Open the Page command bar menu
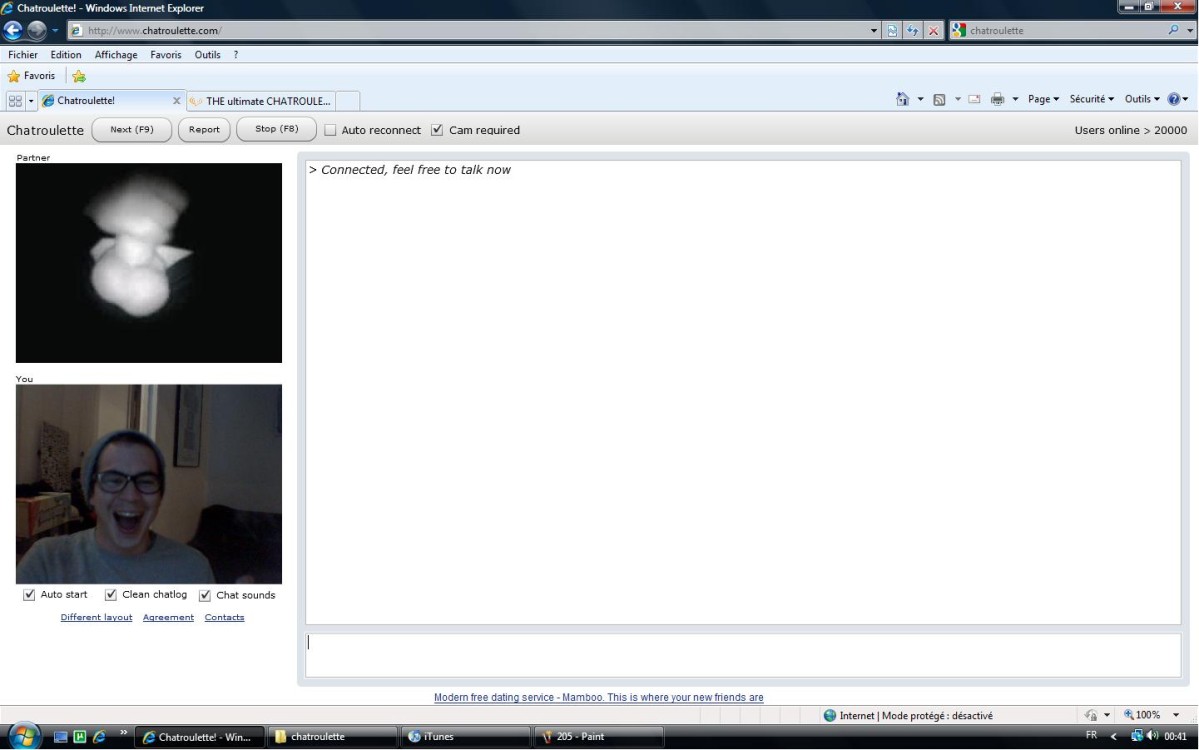 click(1043, 99)
